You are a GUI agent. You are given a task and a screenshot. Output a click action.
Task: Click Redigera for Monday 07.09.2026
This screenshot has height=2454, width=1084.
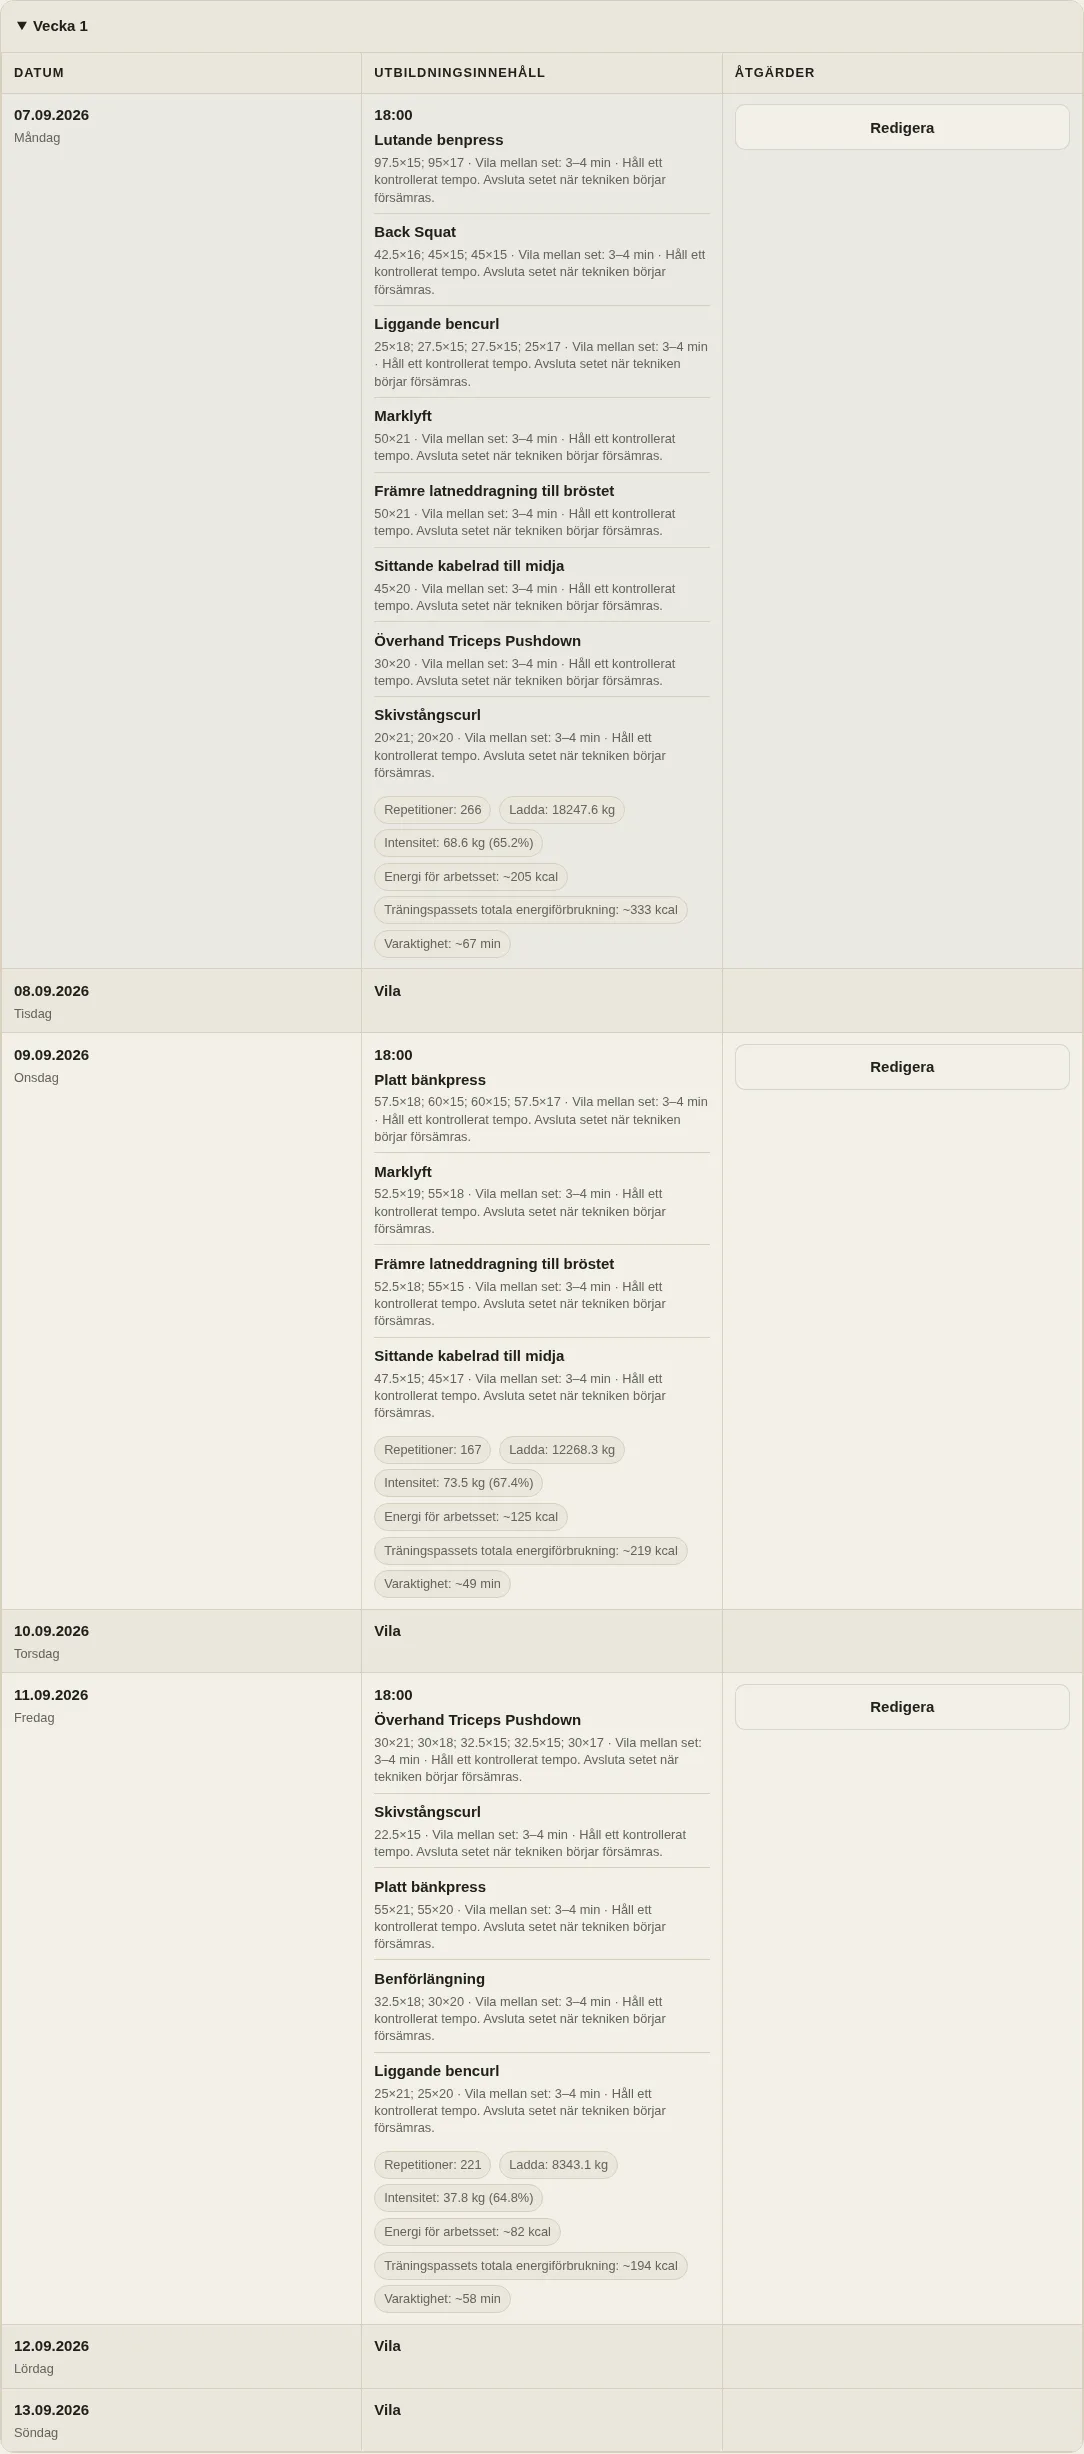click(x=902, y=128)
